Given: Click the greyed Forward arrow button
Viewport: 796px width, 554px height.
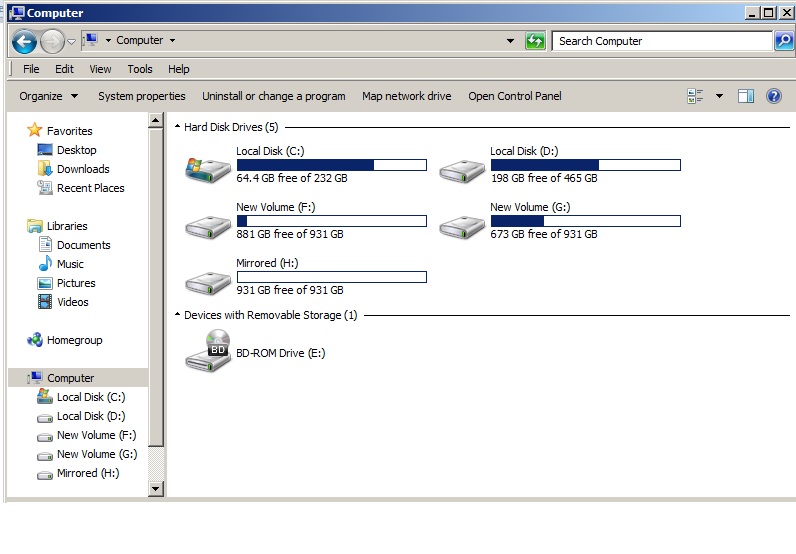Looking at the screenshot, I should (52, 41).
